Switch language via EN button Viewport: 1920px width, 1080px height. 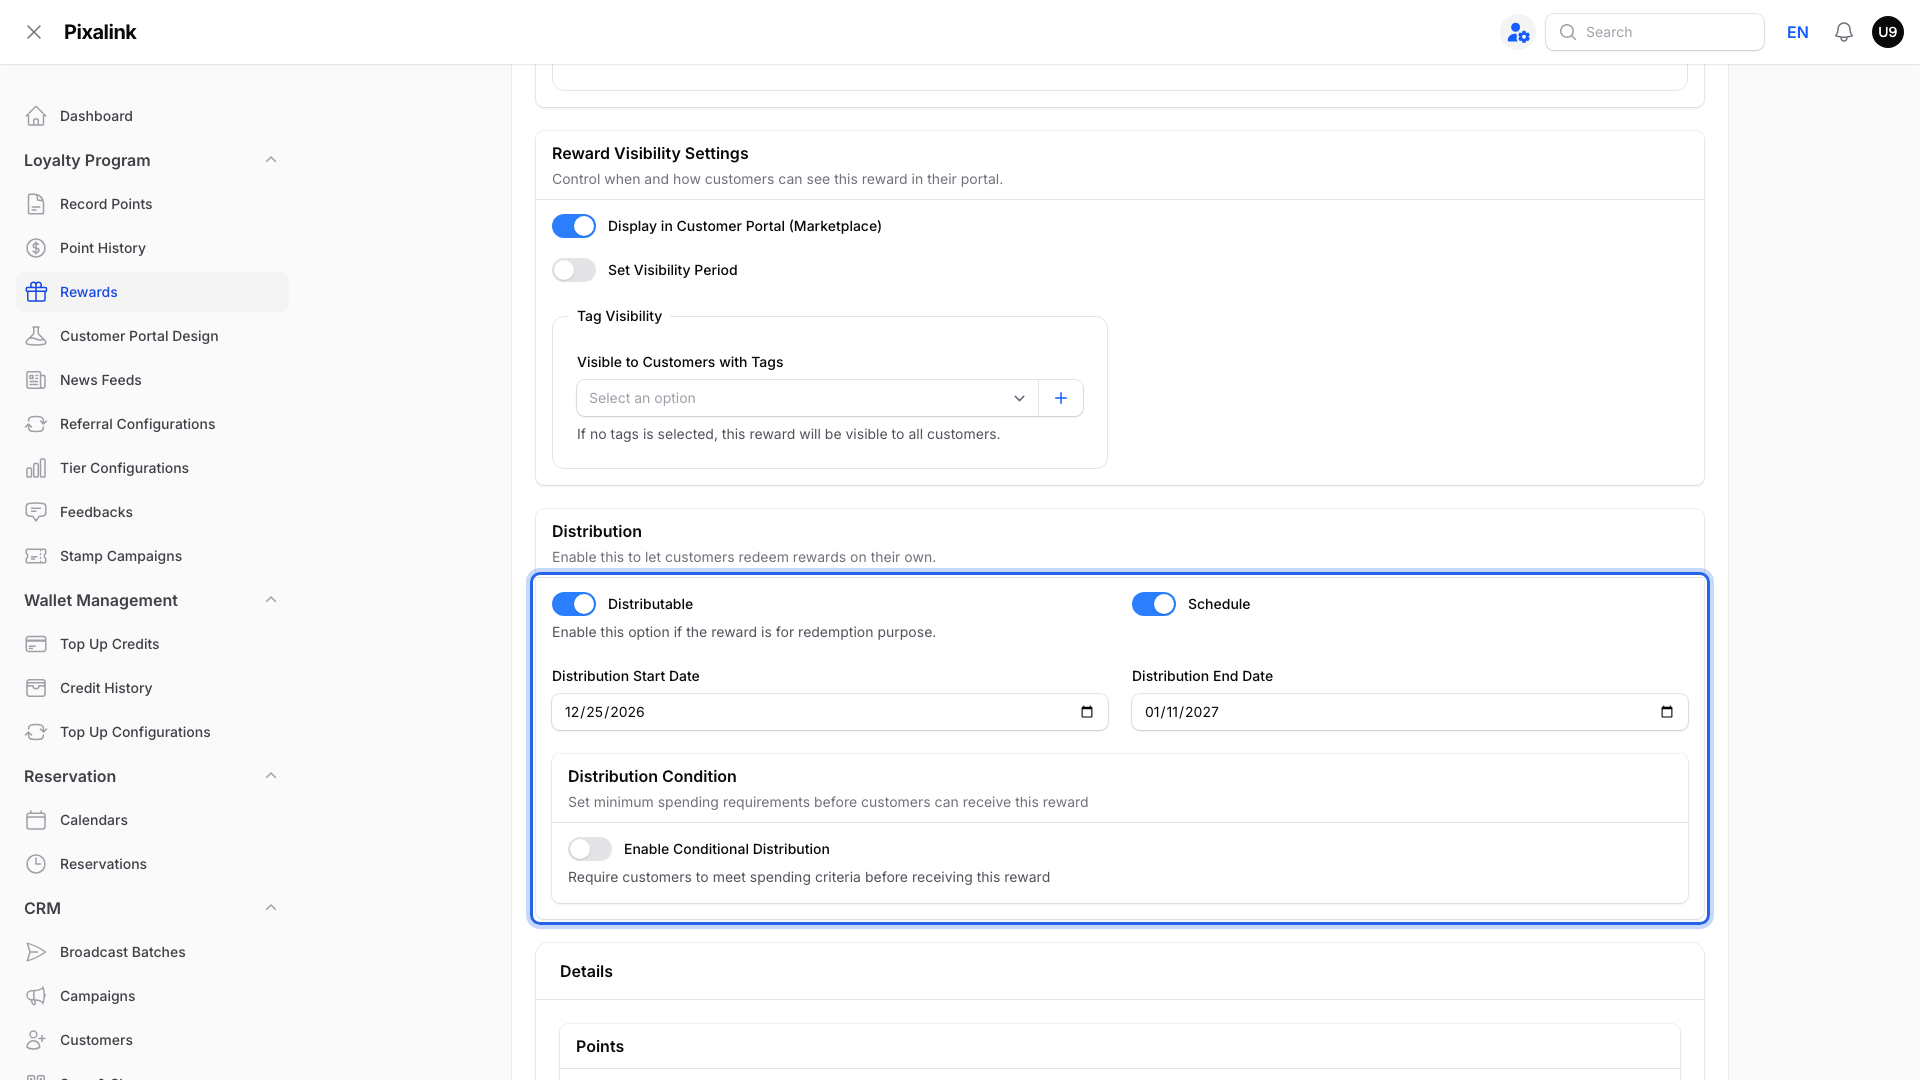1798,32
